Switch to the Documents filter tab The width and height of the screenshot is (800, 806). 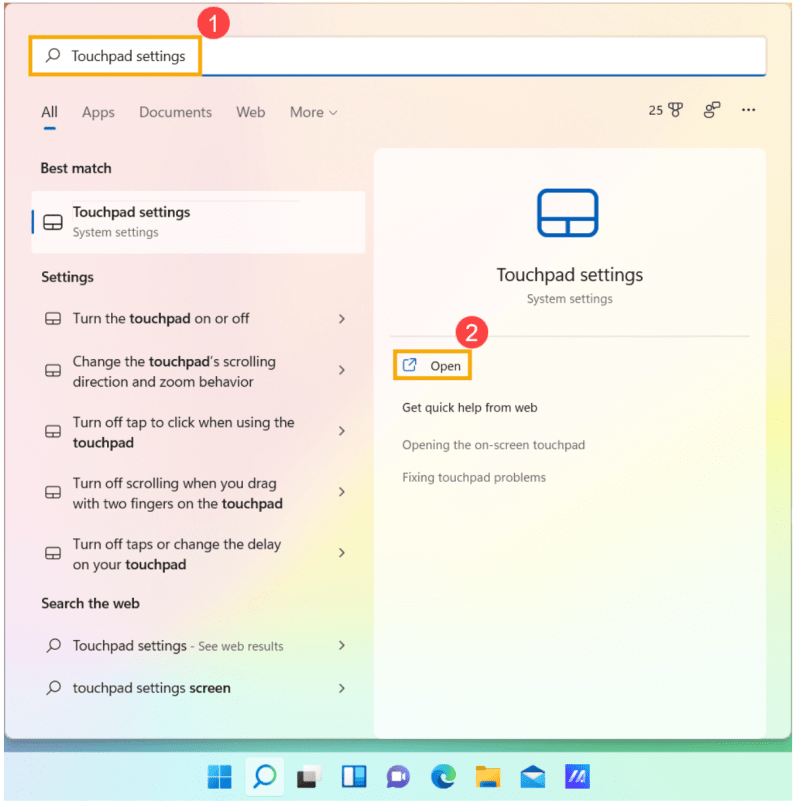point(175,112)
